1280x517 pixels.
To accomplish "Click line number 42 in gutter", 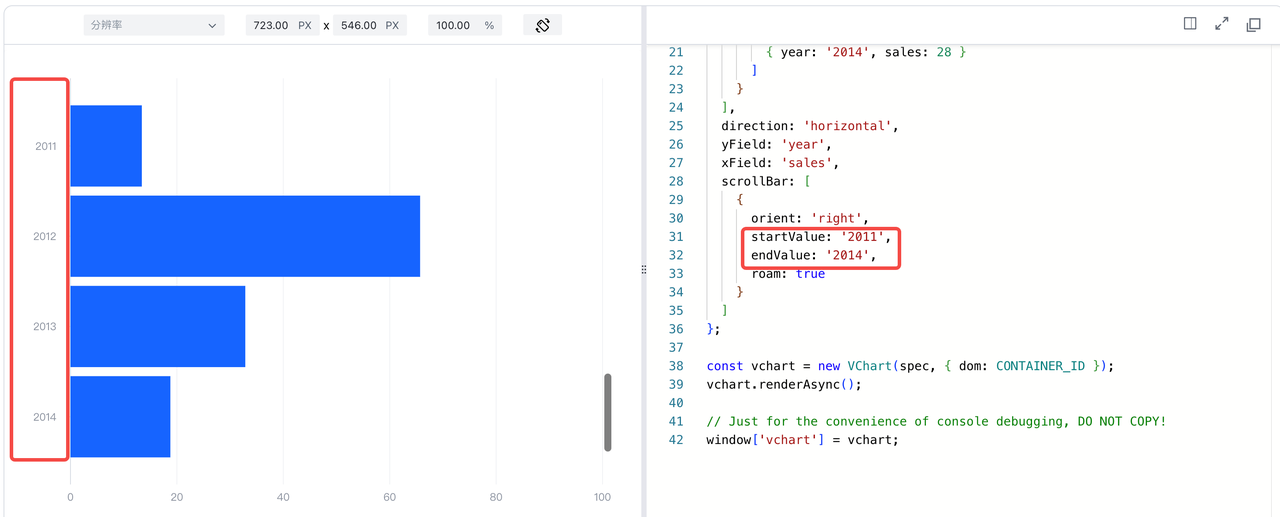I will pos(675,439).
